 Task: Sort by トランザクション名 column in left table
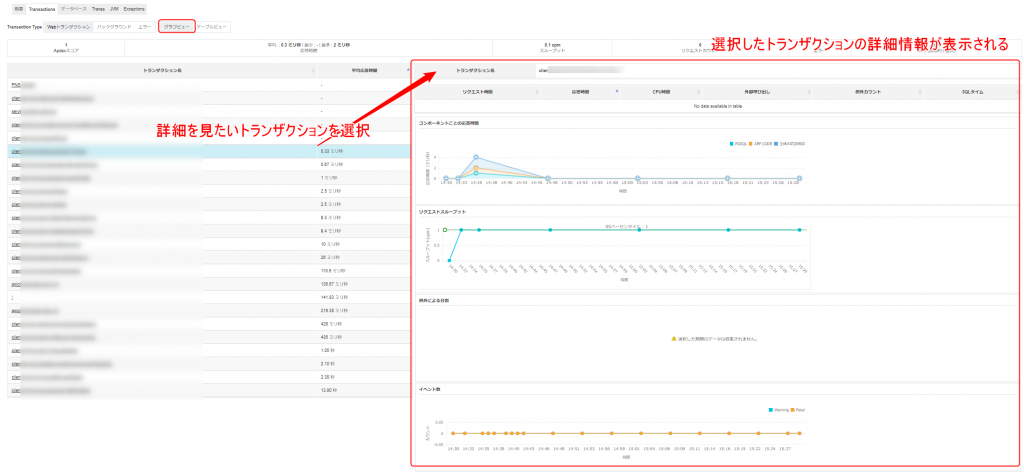coord(162,70)
